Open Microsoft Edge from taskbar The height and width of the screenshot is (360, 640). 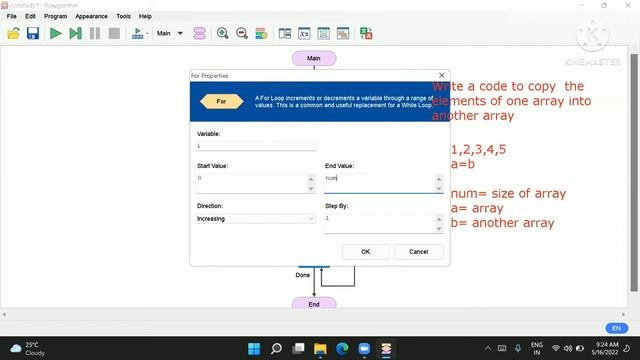point(342,349)
